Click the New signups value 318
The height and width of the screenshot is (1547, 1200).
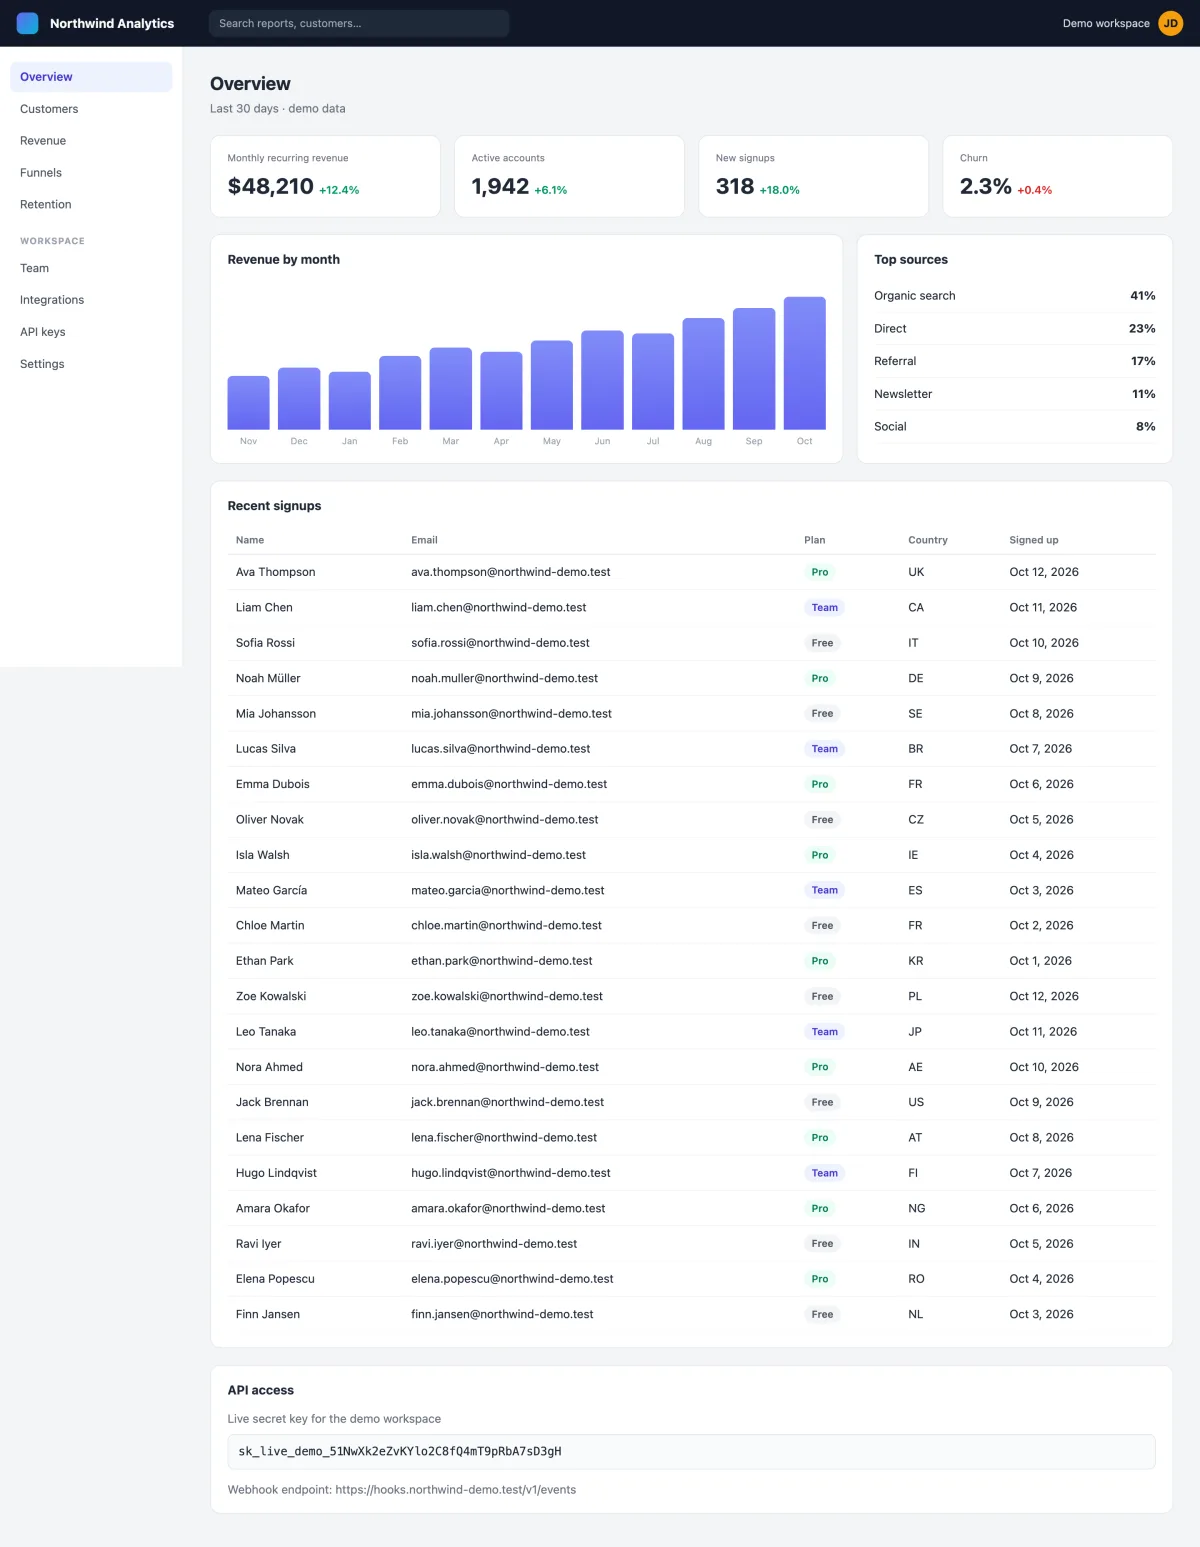tap(735, 186)
